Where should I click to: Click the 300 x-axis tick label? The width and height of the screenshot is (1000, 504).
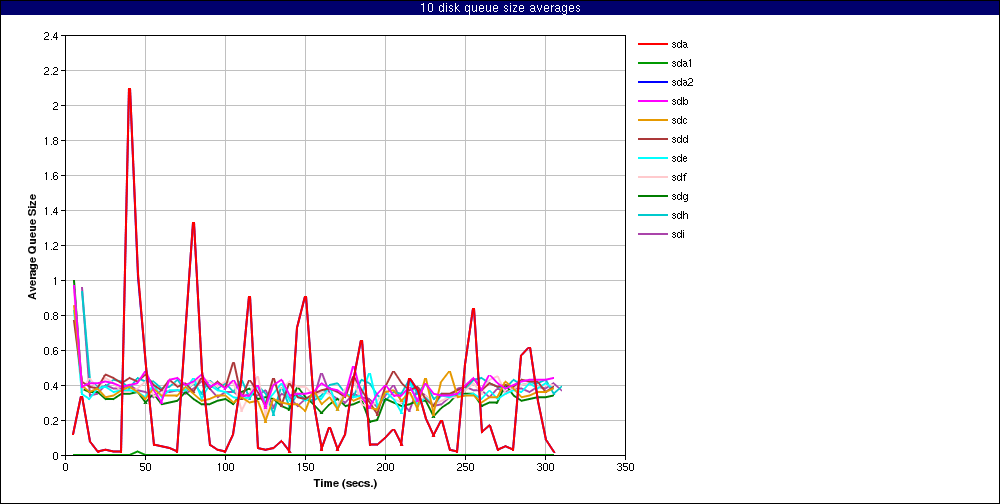(545, 467)
